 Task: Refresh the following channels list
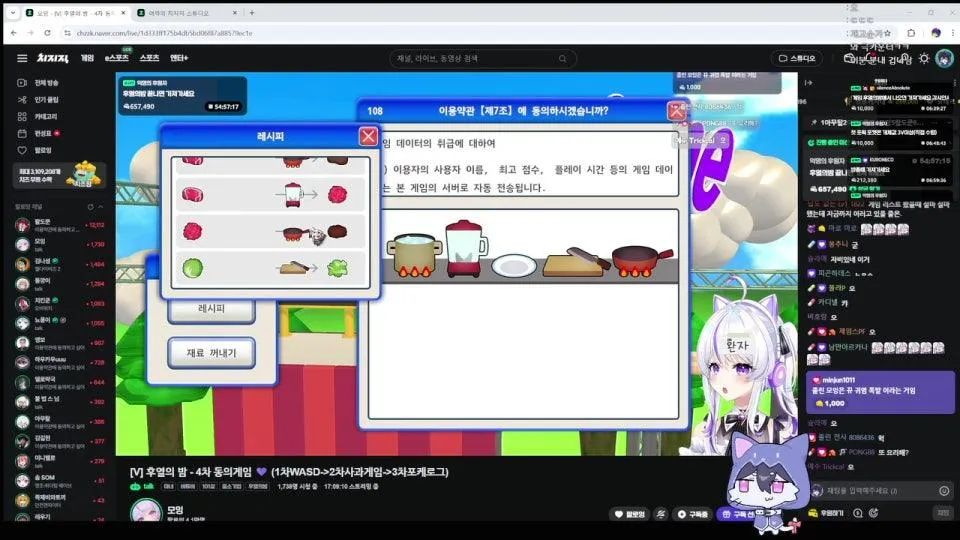91,207
